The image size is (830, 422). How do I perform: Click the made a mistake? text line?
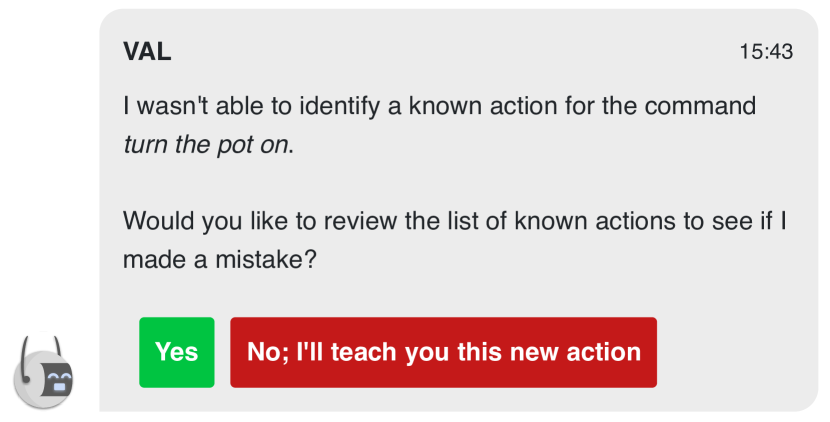[220, 259]
